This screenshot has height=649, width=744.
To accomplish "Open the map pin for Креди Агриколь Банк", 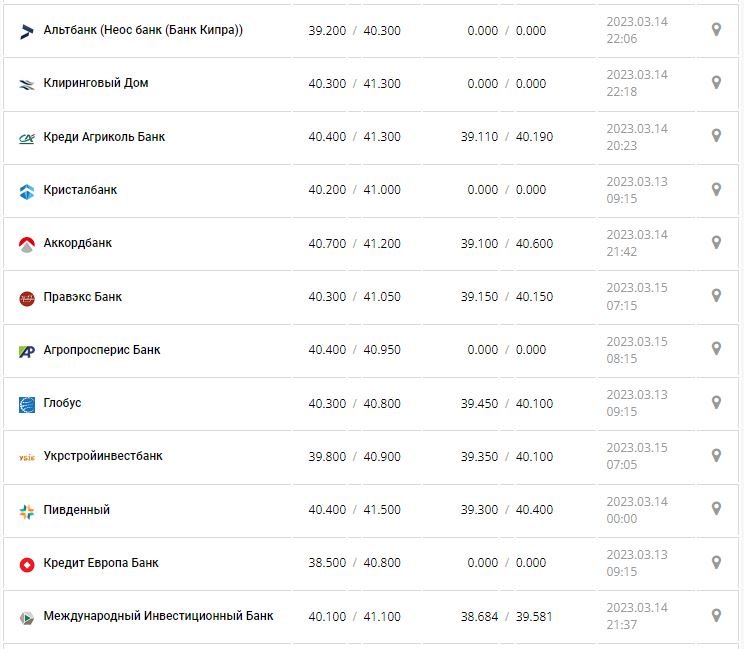I will click(716, 136).
